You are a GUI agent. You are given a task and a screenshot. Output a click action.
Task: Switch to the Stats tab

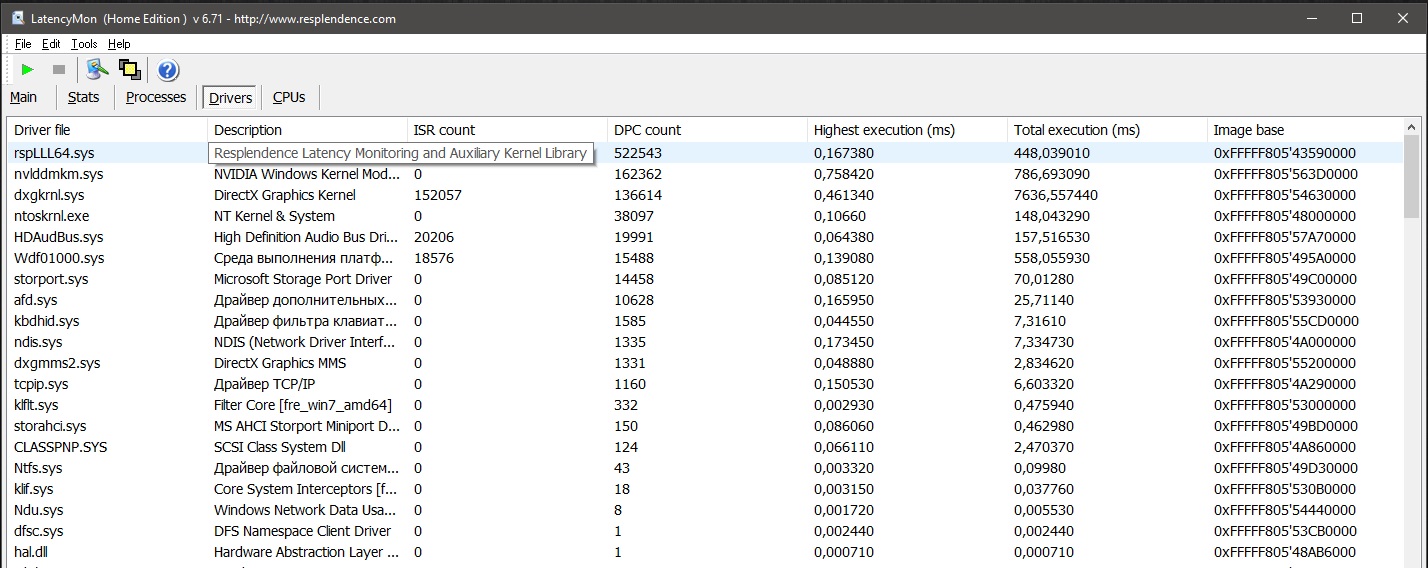point(84,97)
